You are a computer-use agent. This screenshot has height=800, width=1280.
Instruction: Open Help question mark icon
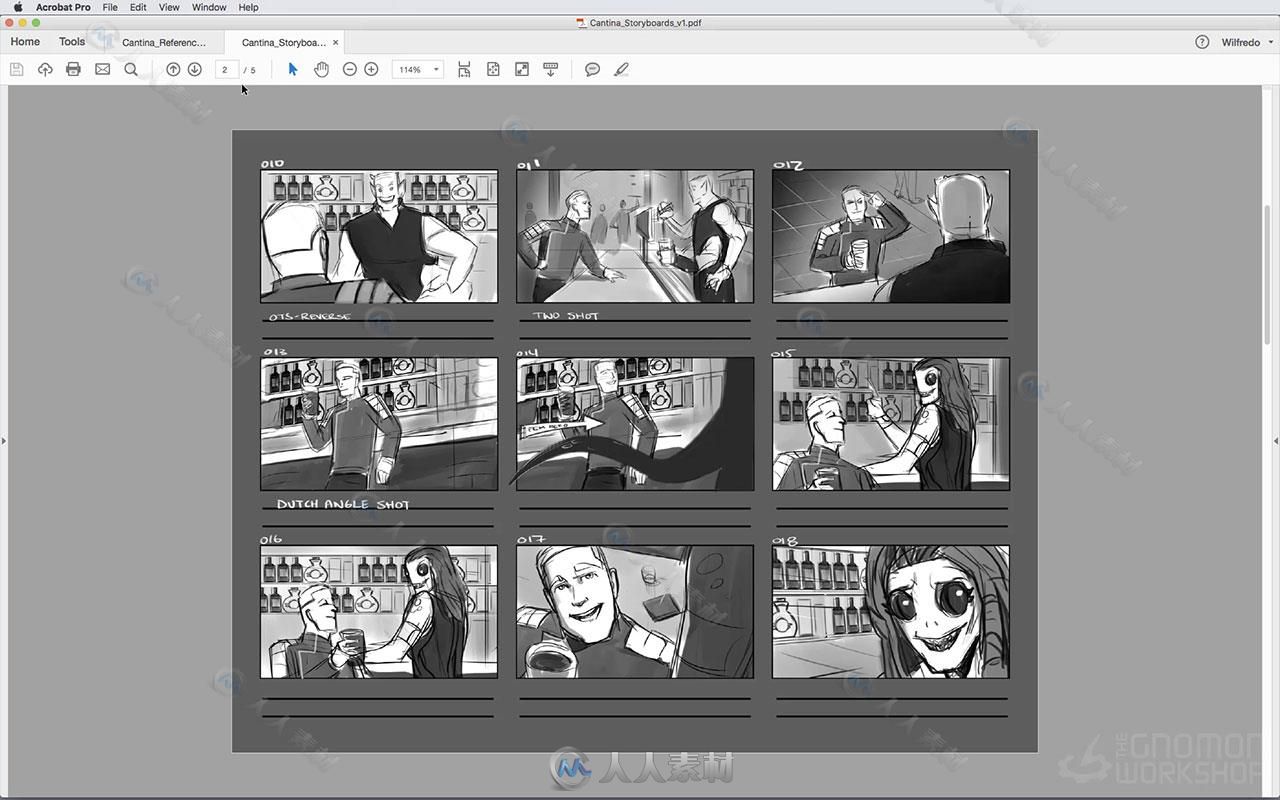pyautogui.click(x=1202, y=42)
